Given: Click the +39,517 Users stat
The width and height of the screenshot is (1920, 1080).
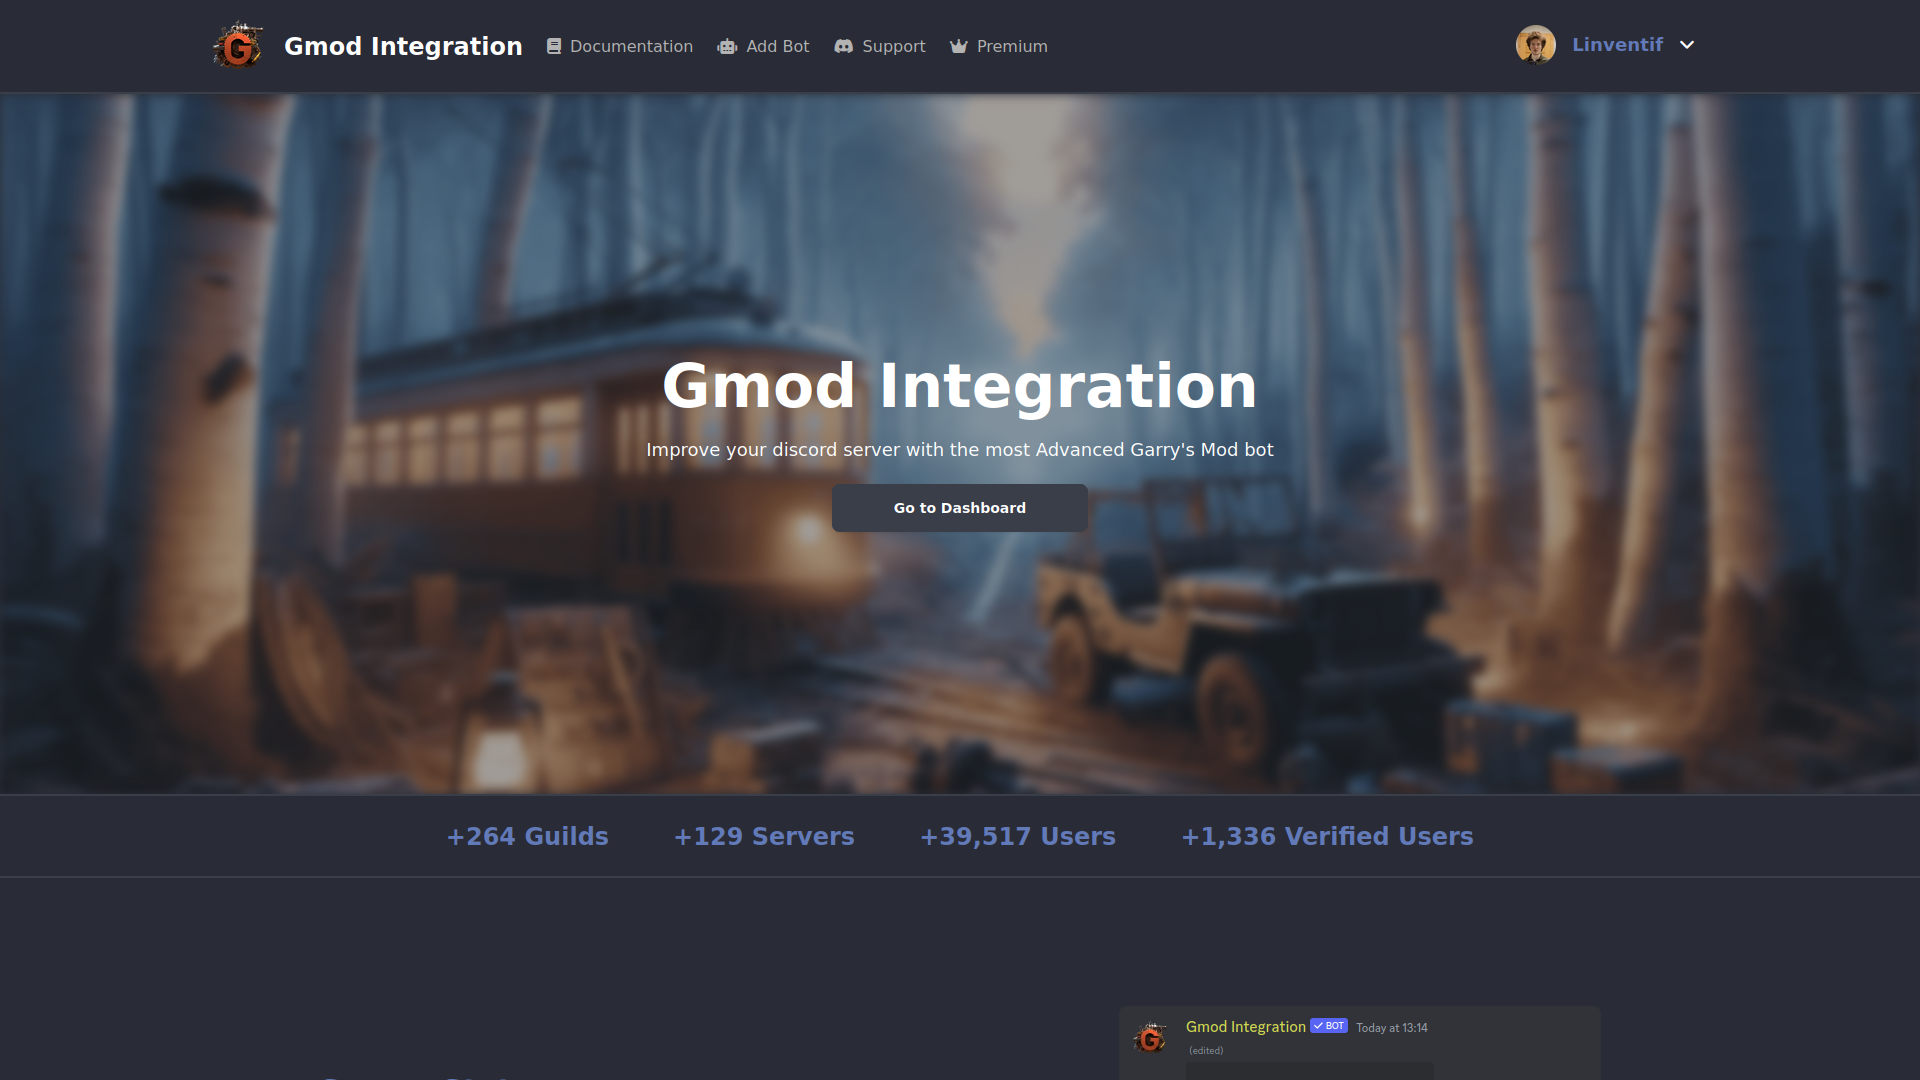Looking at the screenshot, I should pyautogui.click(x=1018, y=836).
